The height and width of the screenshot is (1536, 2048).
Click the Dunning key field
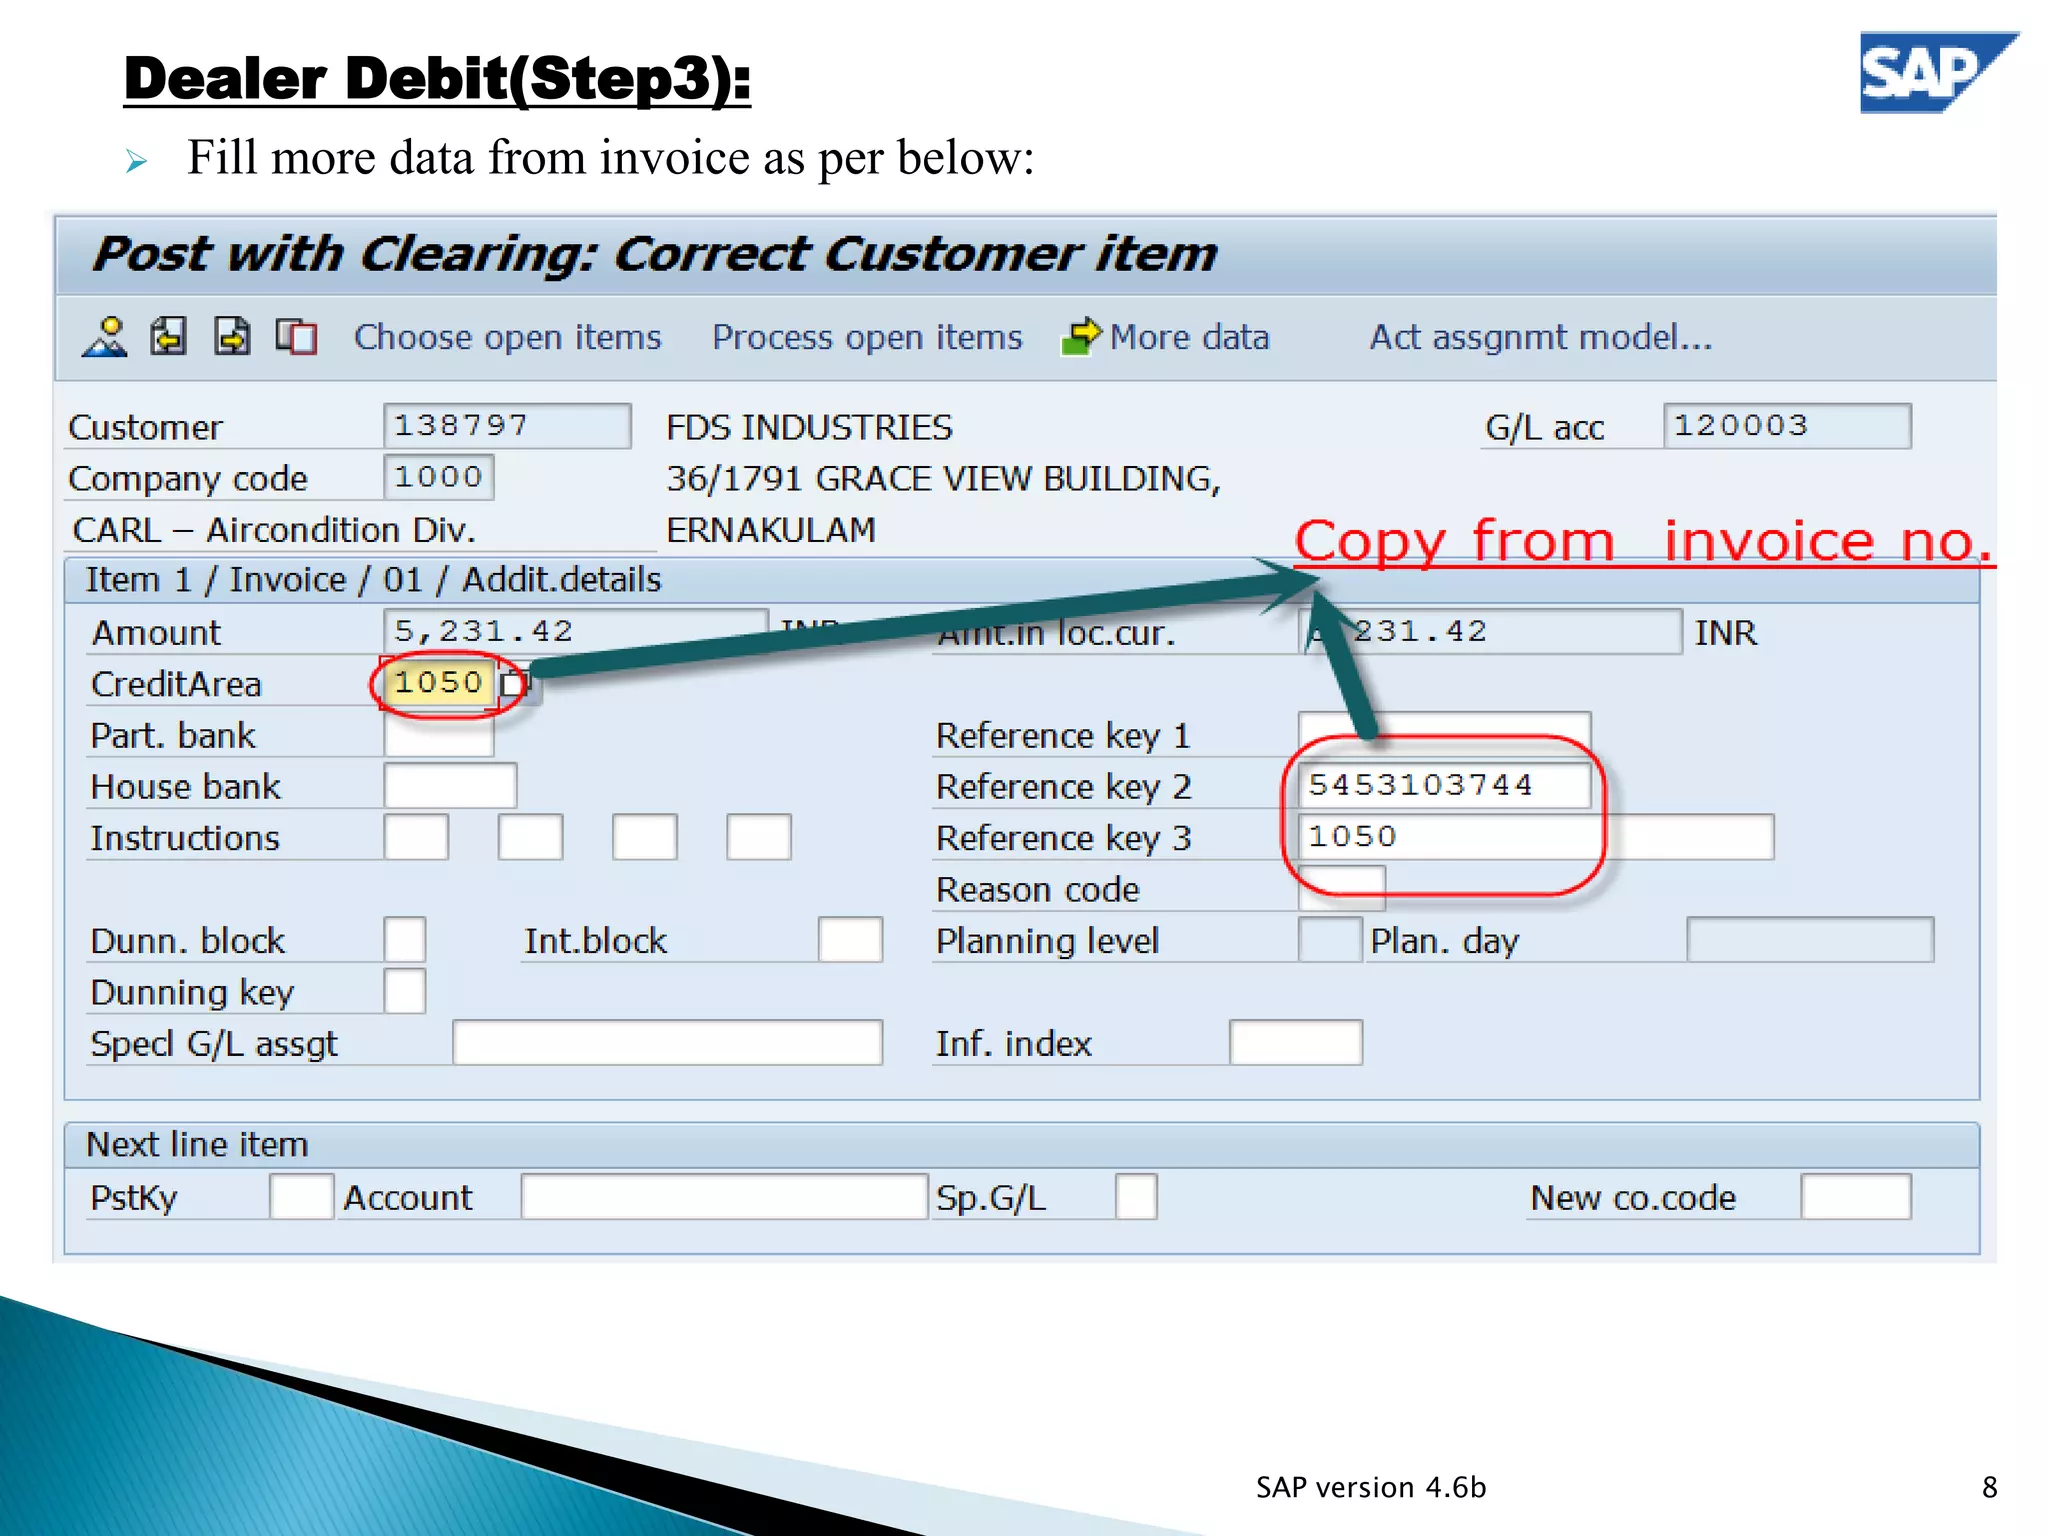pos(404,991)
